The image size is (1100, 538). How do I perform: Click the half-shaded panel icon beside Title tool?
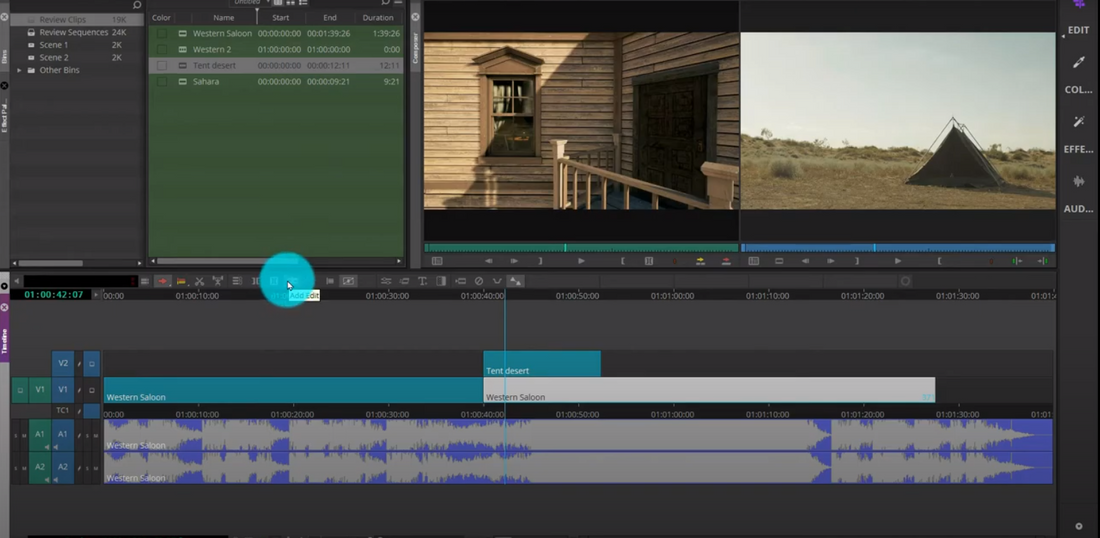point(441,281)
